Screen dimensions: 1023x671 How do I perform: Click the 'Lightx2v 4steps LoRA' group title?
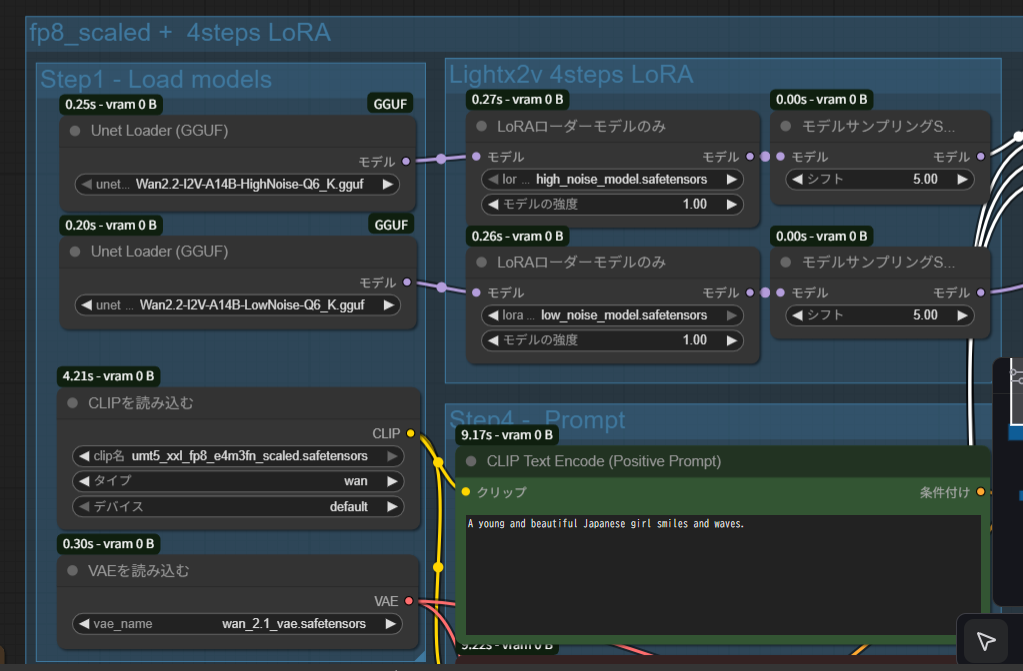(x=571, y=74)
